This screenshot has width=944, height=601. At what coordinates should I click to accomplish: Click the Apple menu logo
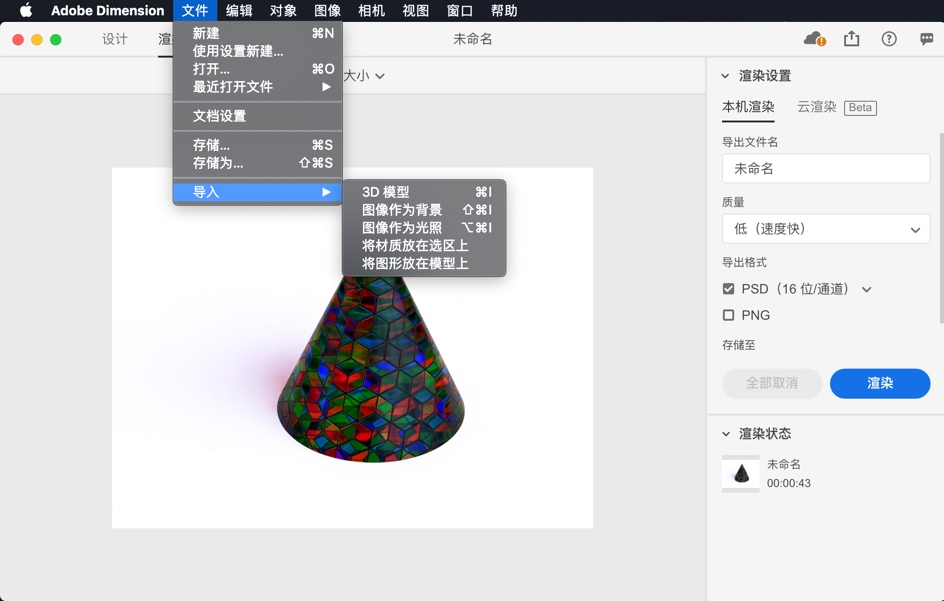25,10
